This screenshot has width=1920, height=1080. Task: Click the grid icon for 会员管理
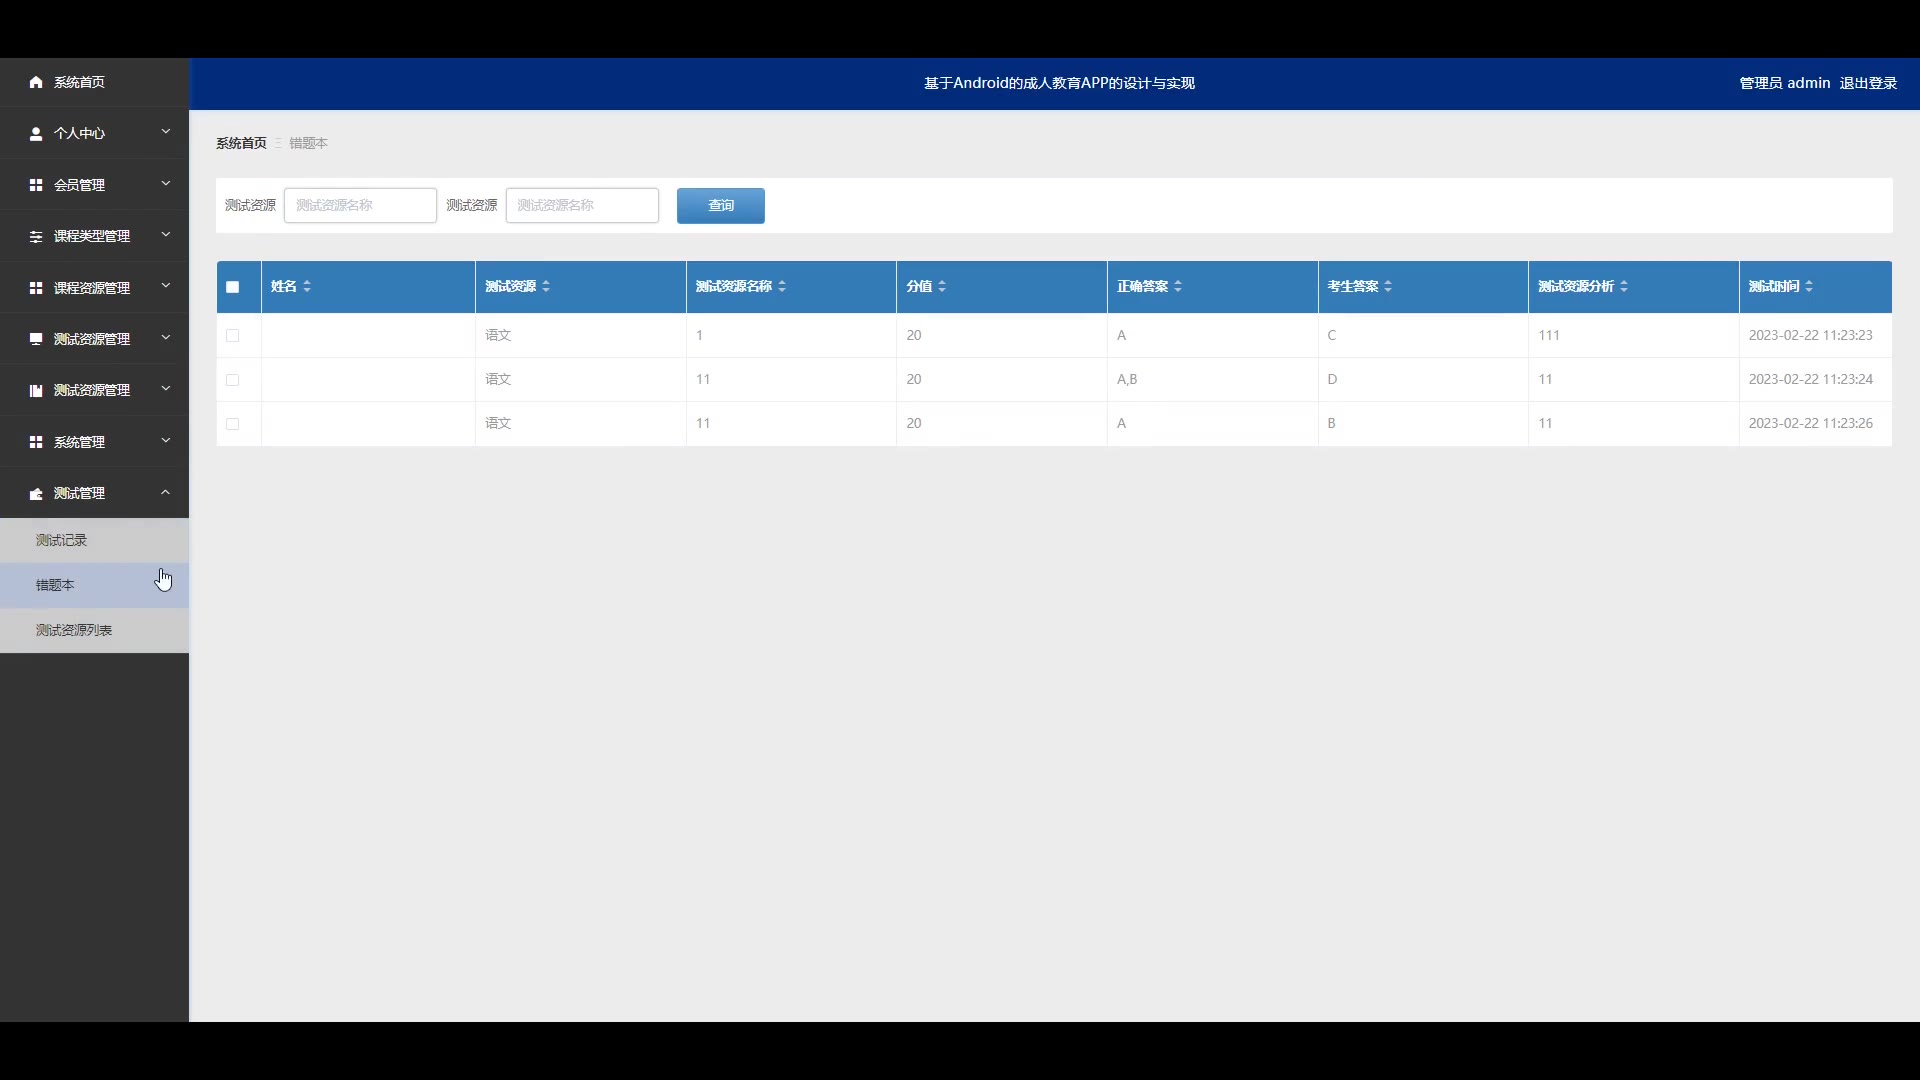pos(36,185)
